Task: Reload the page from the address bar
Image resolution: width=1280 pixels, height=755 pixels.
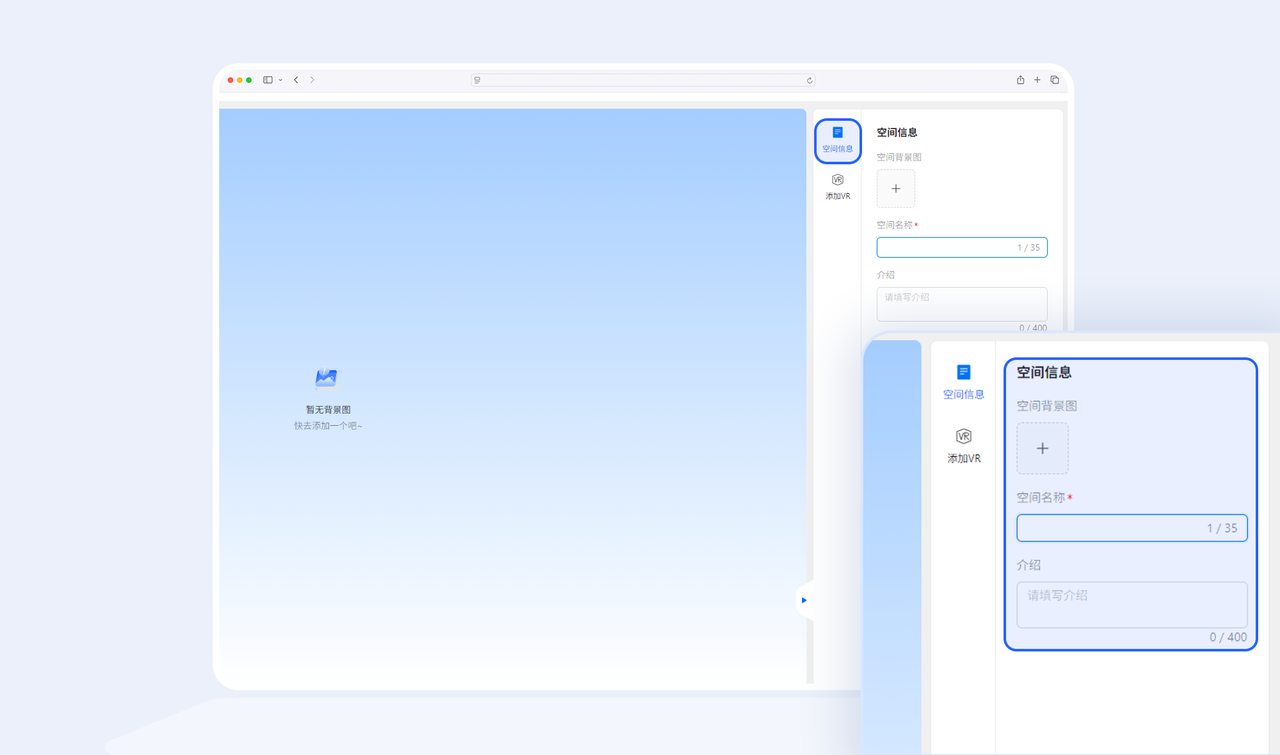Action: tap(809, 80)
